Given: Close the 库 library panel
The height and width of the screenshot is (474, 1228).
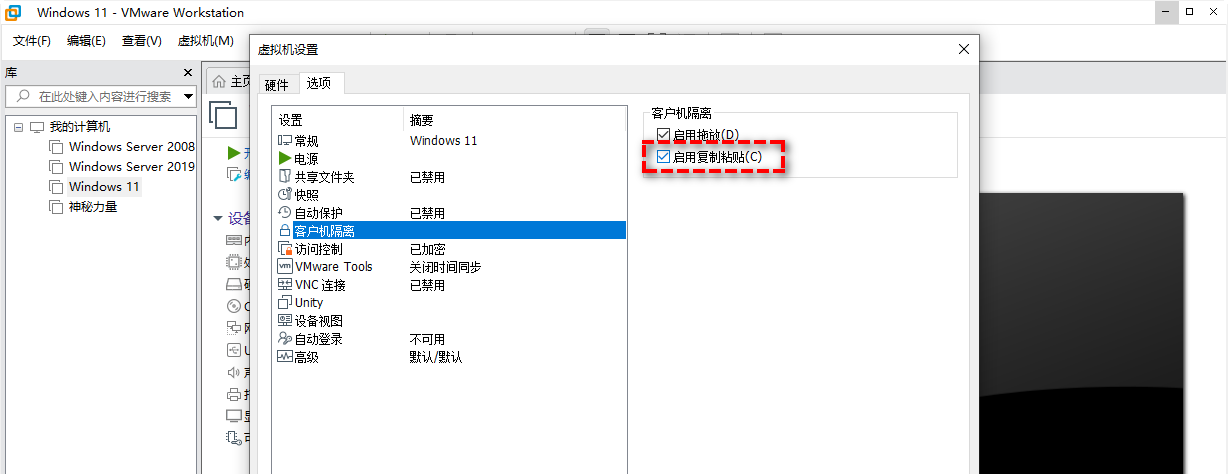Looking at the screenshot, I should click(x=187, y=73).
